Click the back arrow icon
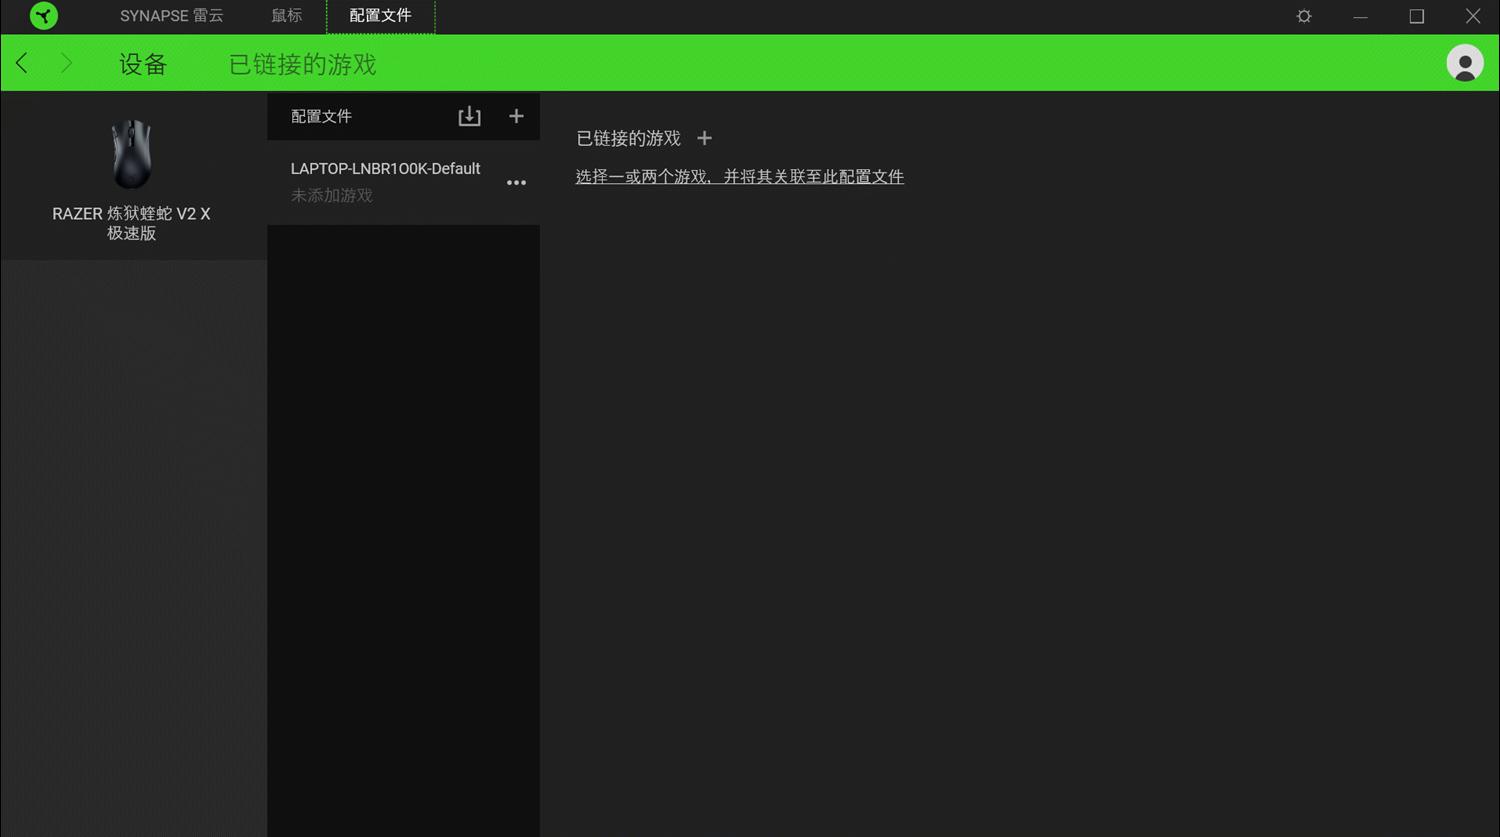This screenshot has width=1500, height=837. tap(21, 62)
